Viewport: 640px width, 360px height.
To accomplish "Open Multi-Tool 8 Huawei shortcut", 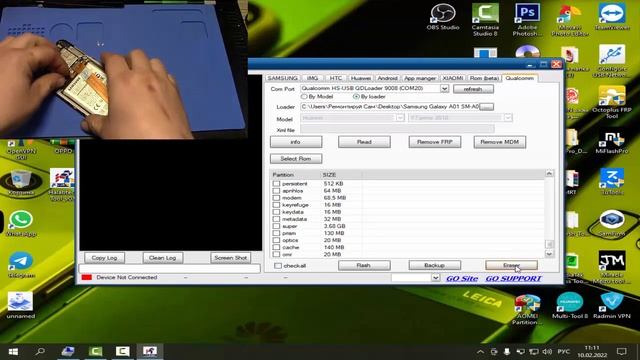I will click(x=570, y=305).
